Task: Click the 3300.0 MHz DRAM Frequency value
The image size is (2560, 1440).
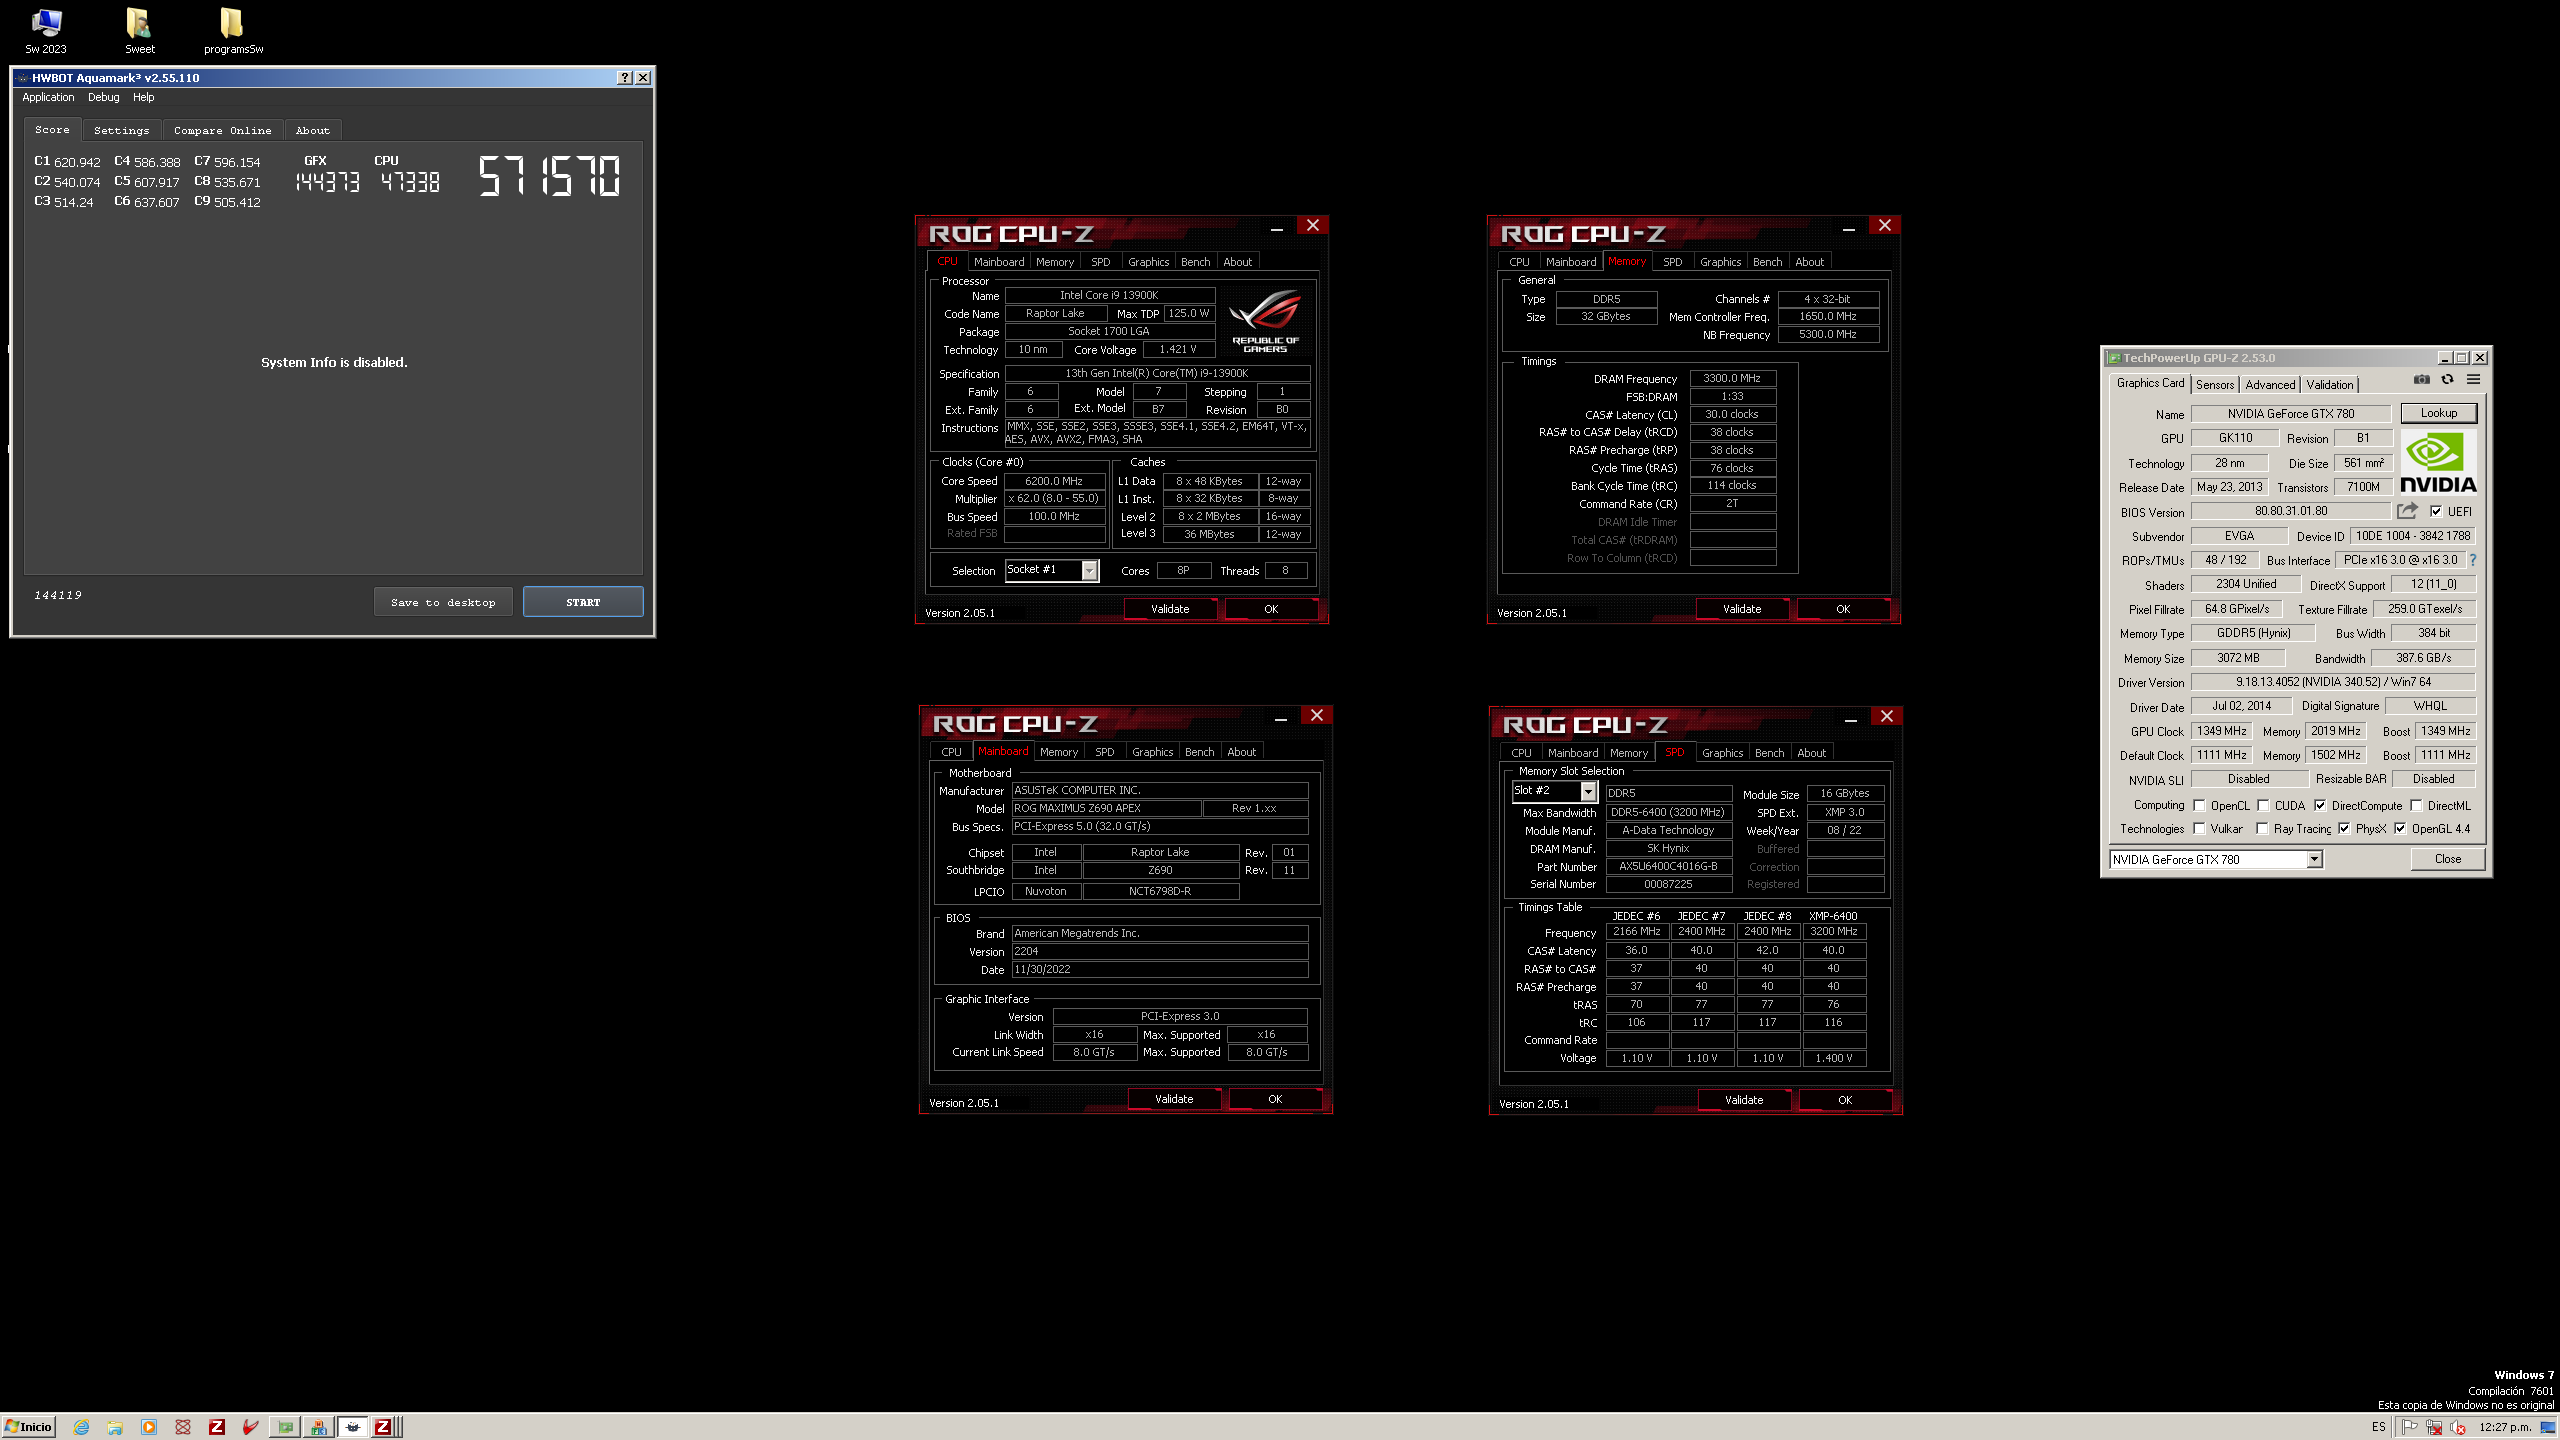Action: point(1732,378)
